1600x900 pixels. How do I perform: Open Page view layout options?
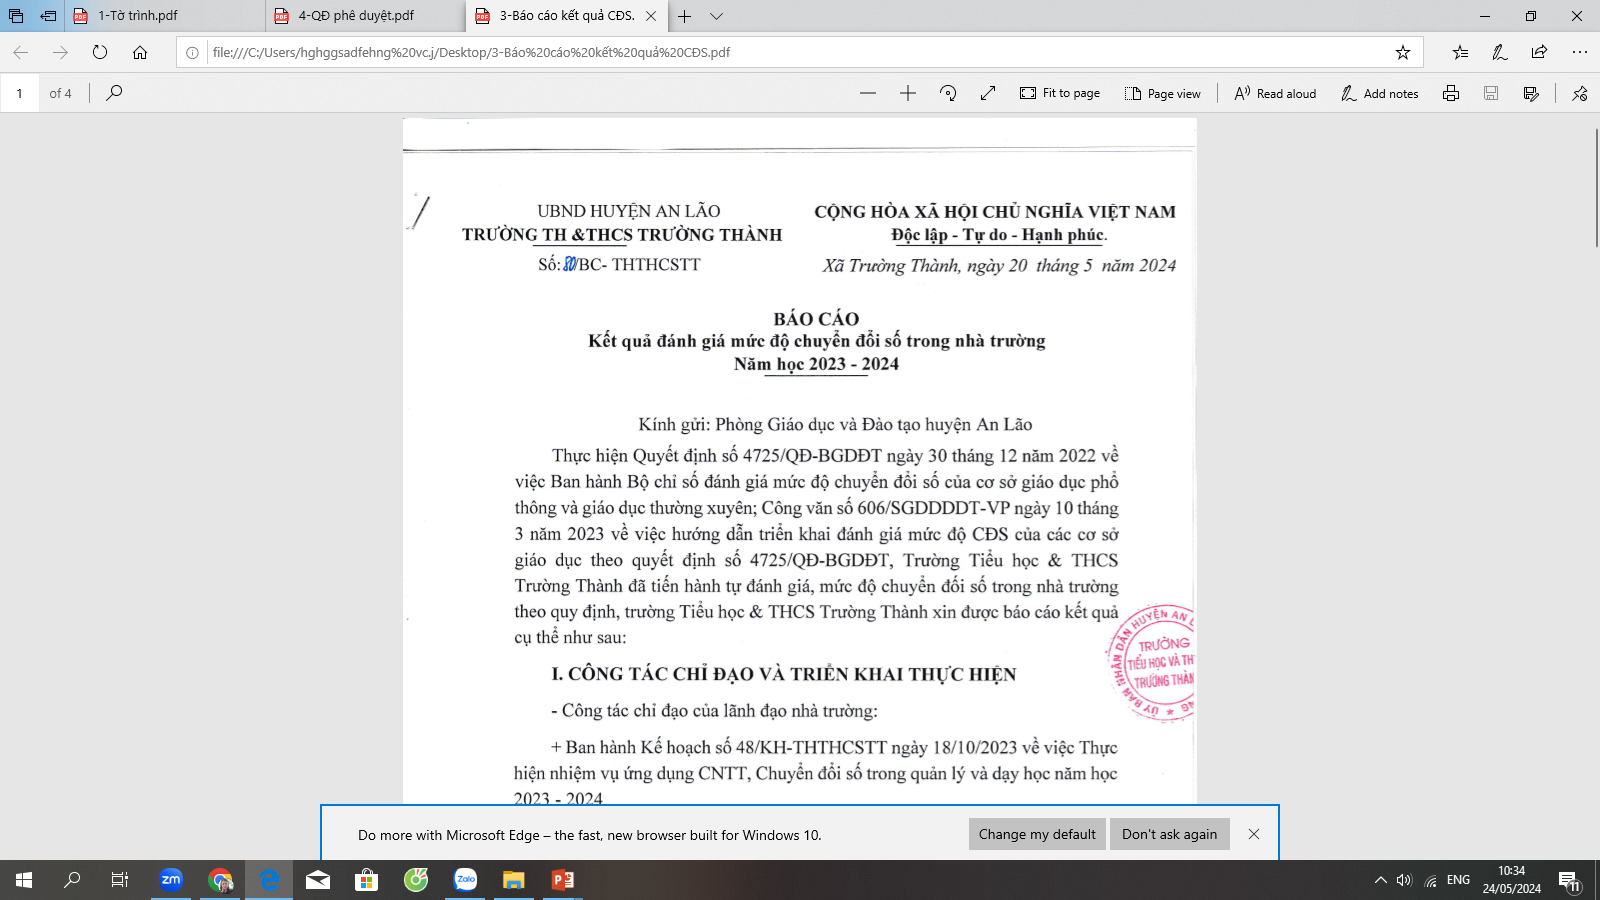(x=1162, y=93)
